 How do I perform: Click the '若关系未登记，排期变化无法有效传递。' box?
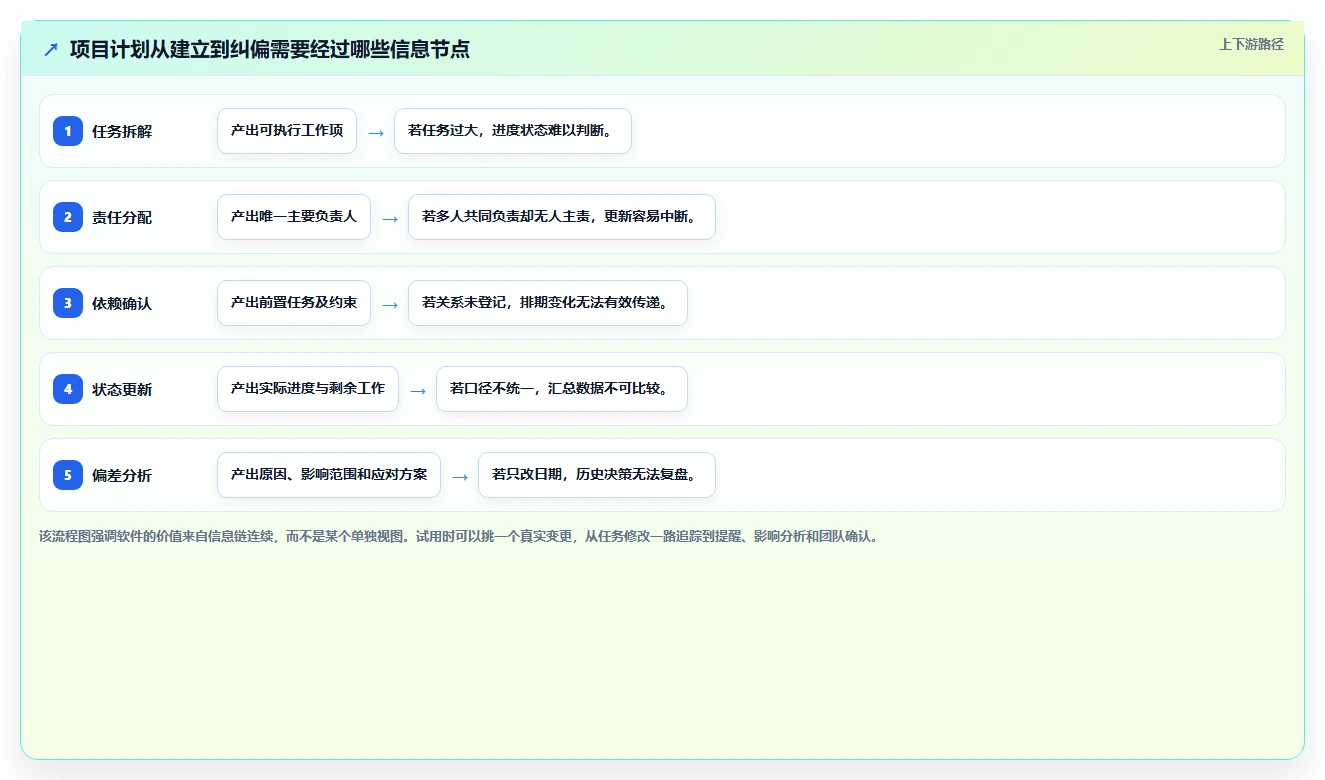click(548, 303)
